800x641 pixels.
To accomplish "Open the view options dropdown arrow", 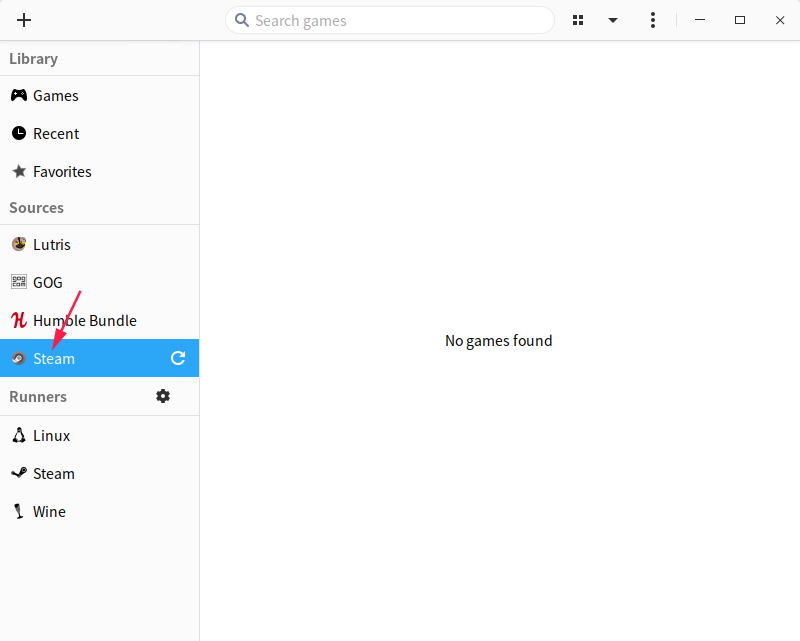I will [613, 20].
